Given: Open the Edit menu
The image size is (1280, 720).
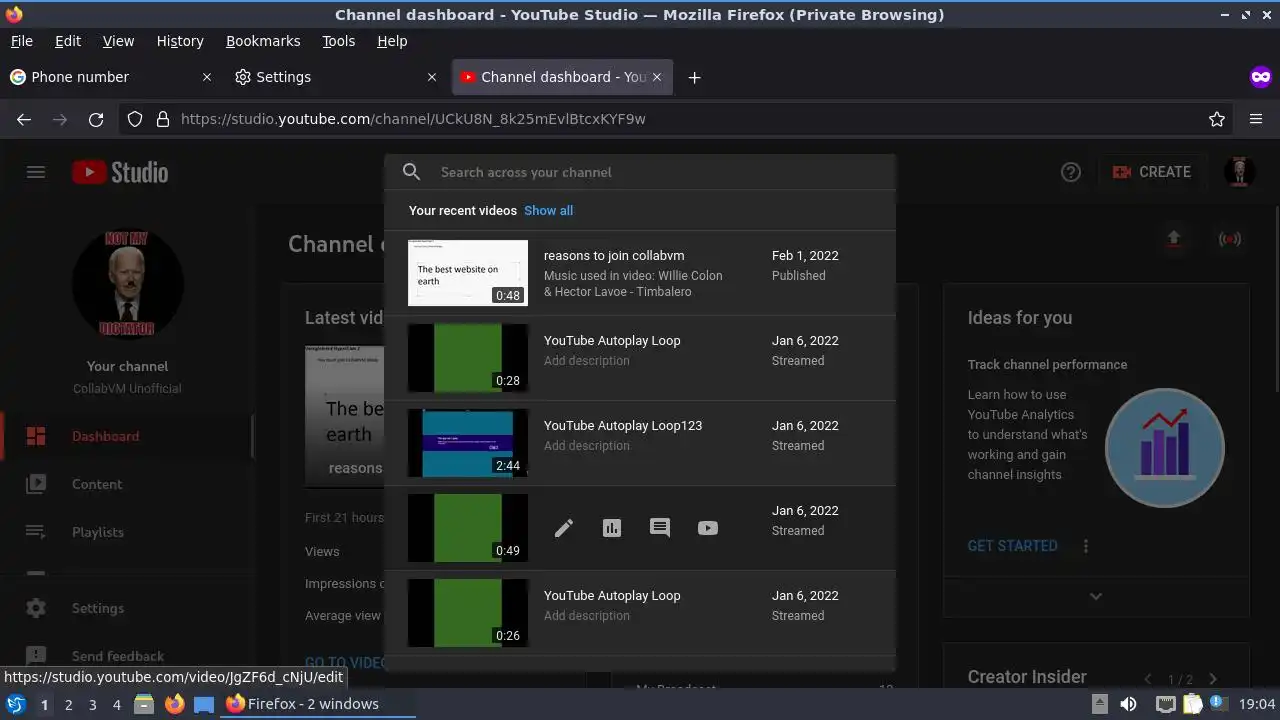Looking at the screenshot, I should coord(68,41).
